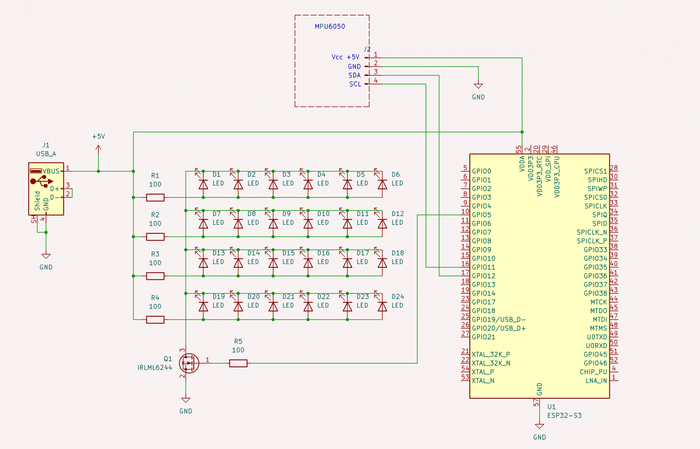Image resolution: width=700 pixels, height=449 pixels.
Task: Select the ESP32-S3 chip body U1
Action: click(x=539, y=276)
